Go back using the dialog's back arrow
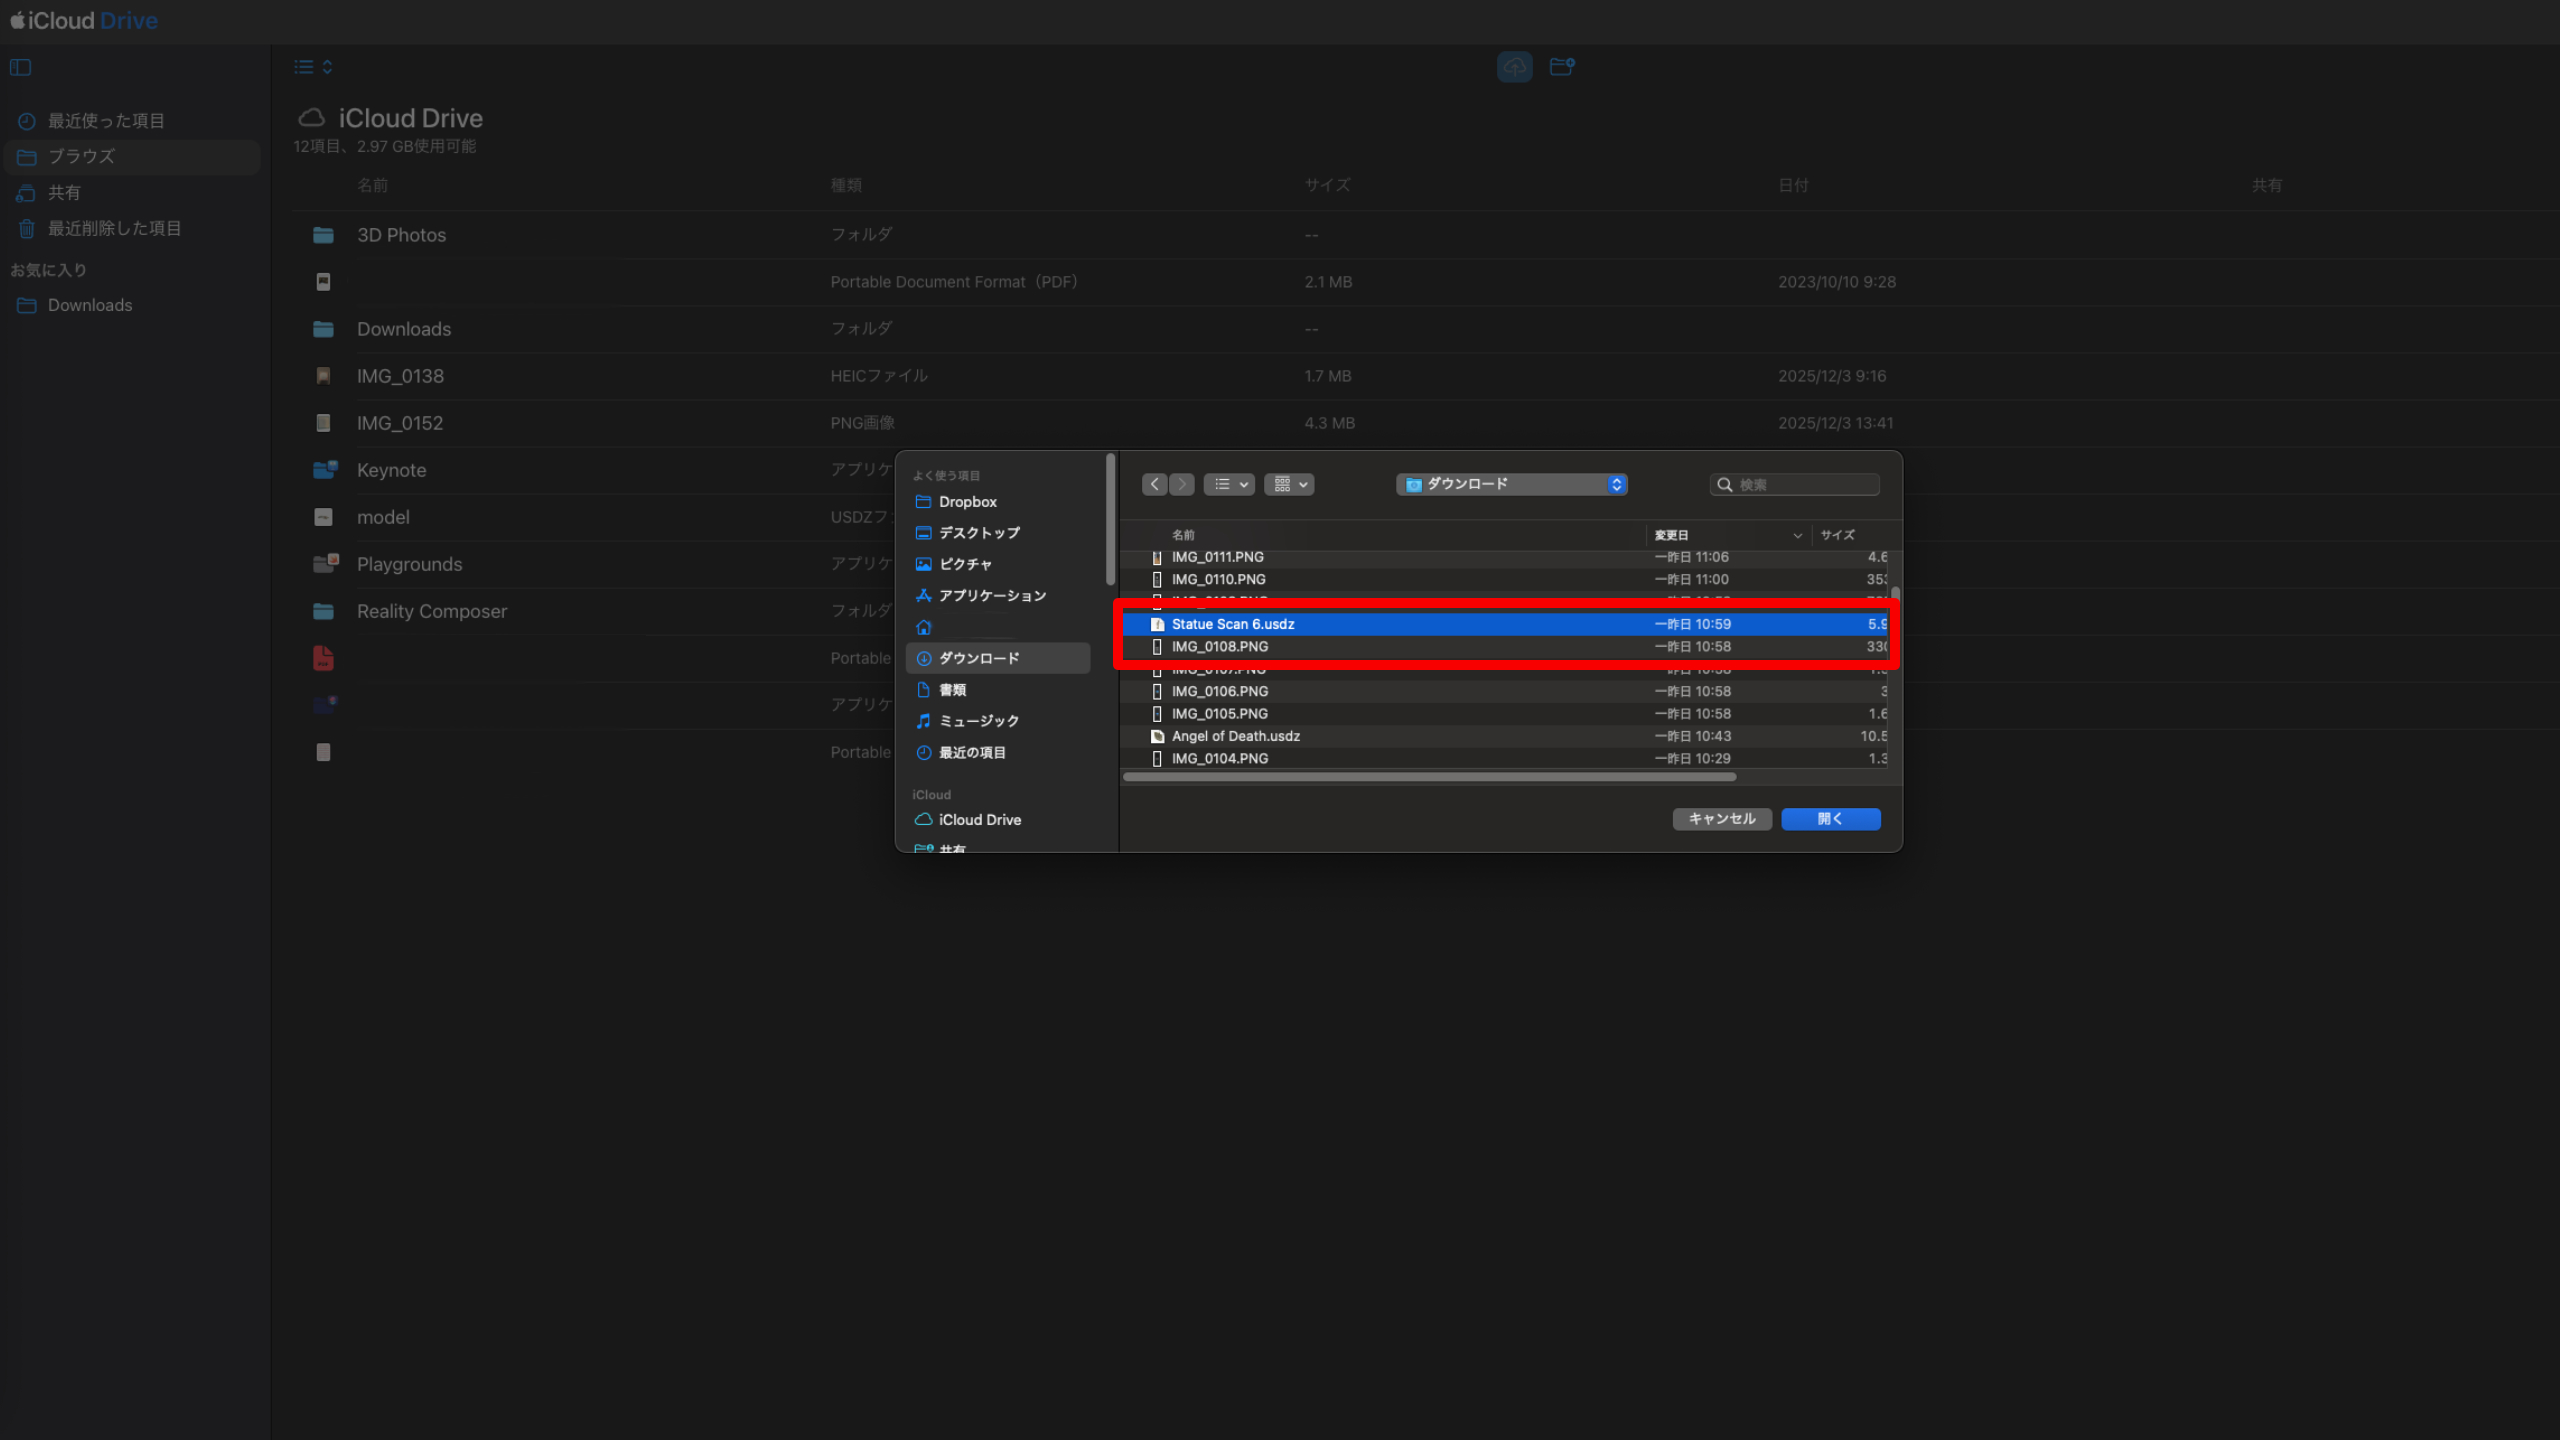The height and width of the screenshot is (1440, 2560). (x=1153, y=484)
